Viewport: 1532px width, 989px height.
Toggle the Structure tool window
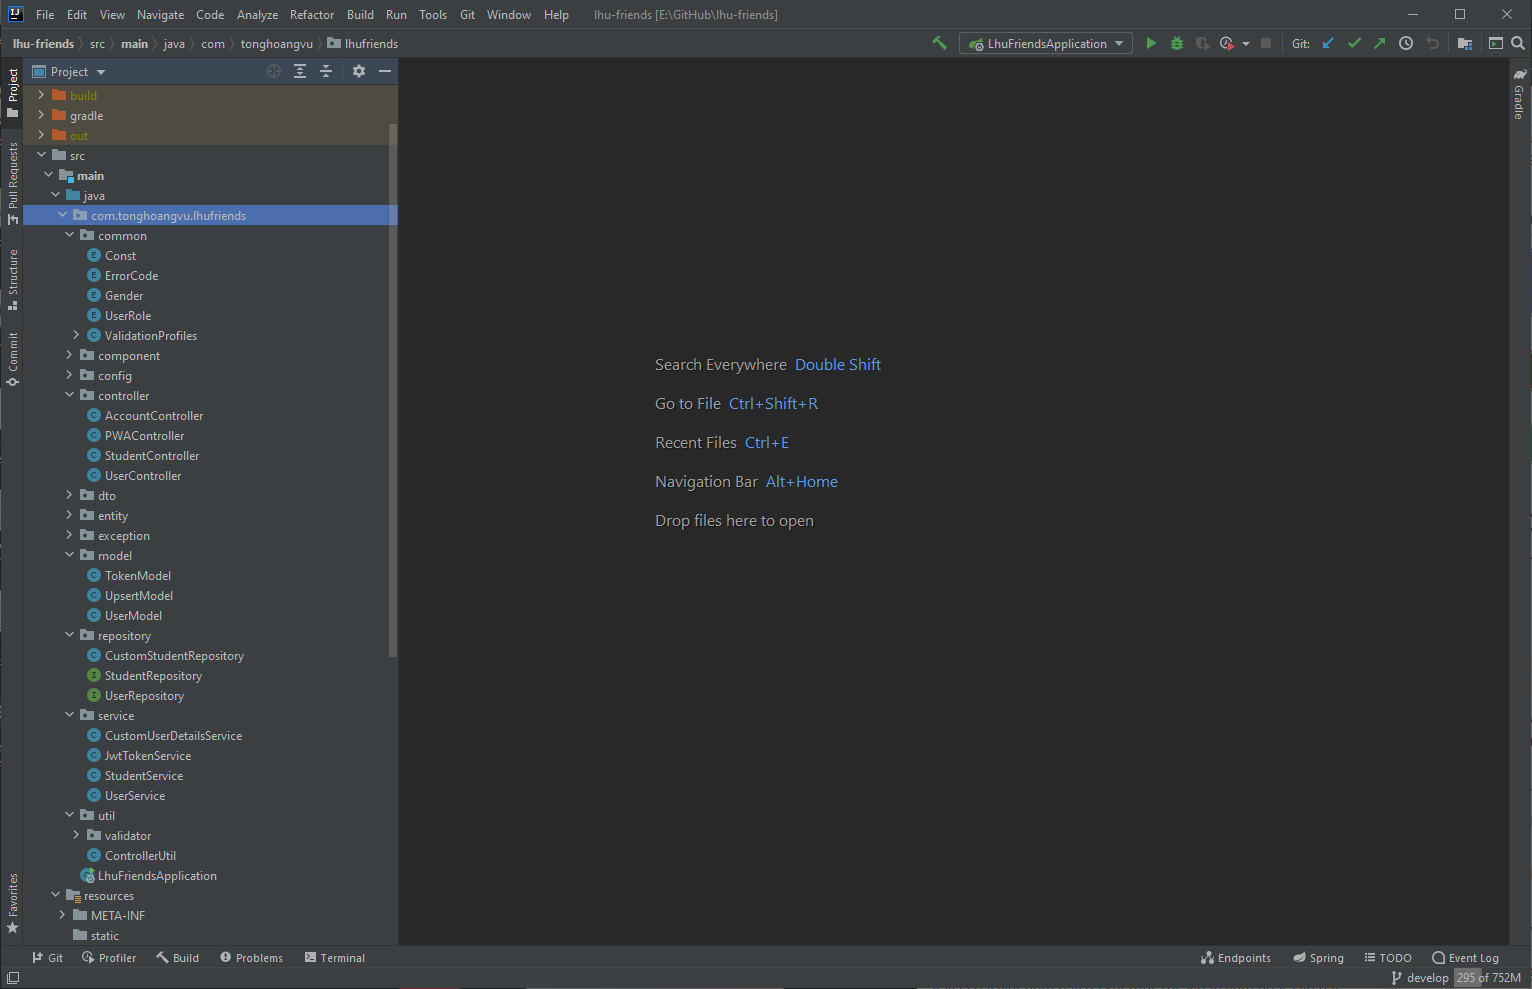point(13,279)
